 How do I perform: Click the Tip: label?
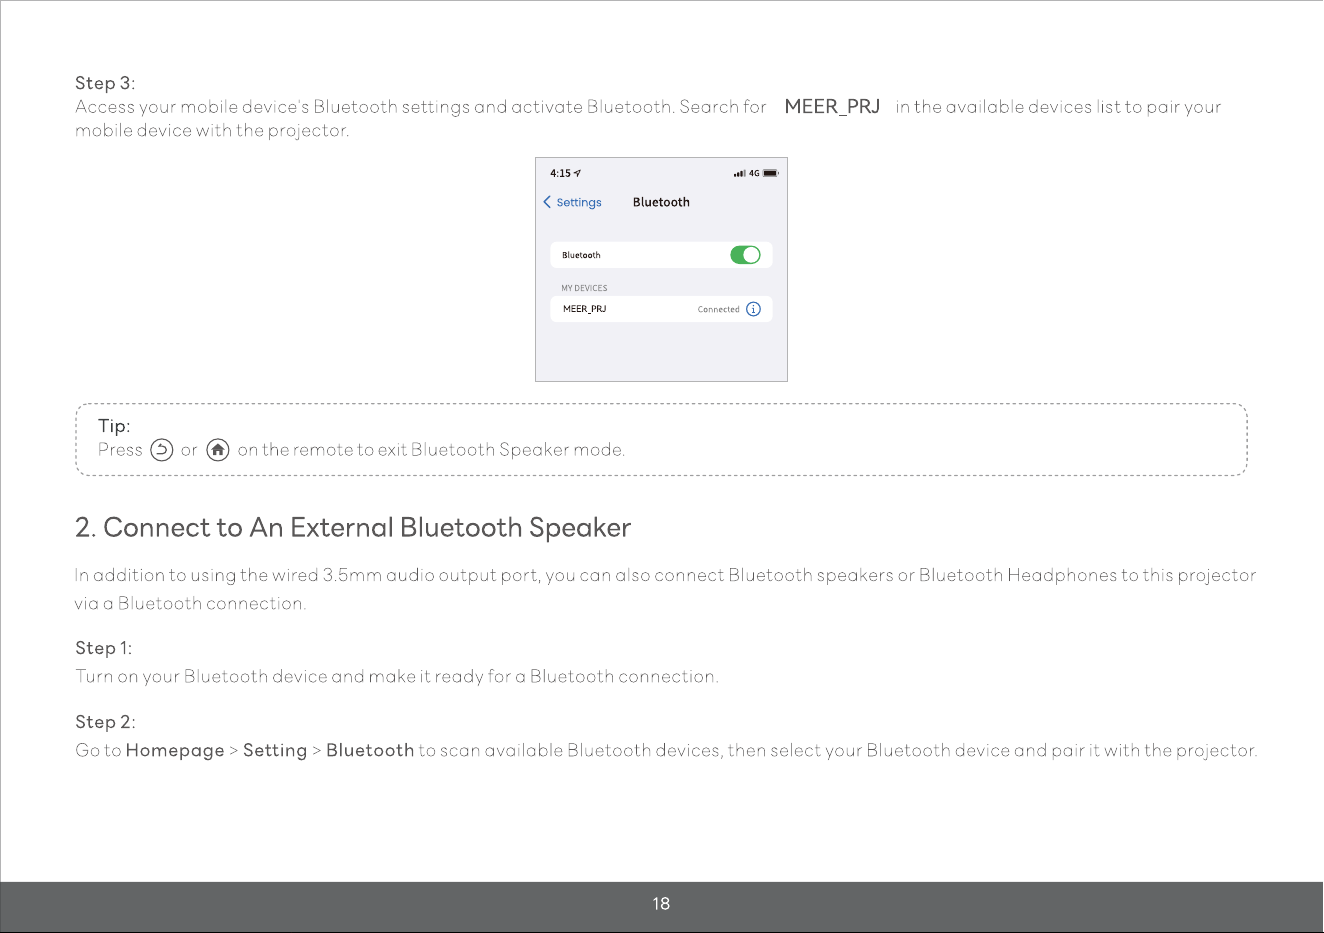114,426
